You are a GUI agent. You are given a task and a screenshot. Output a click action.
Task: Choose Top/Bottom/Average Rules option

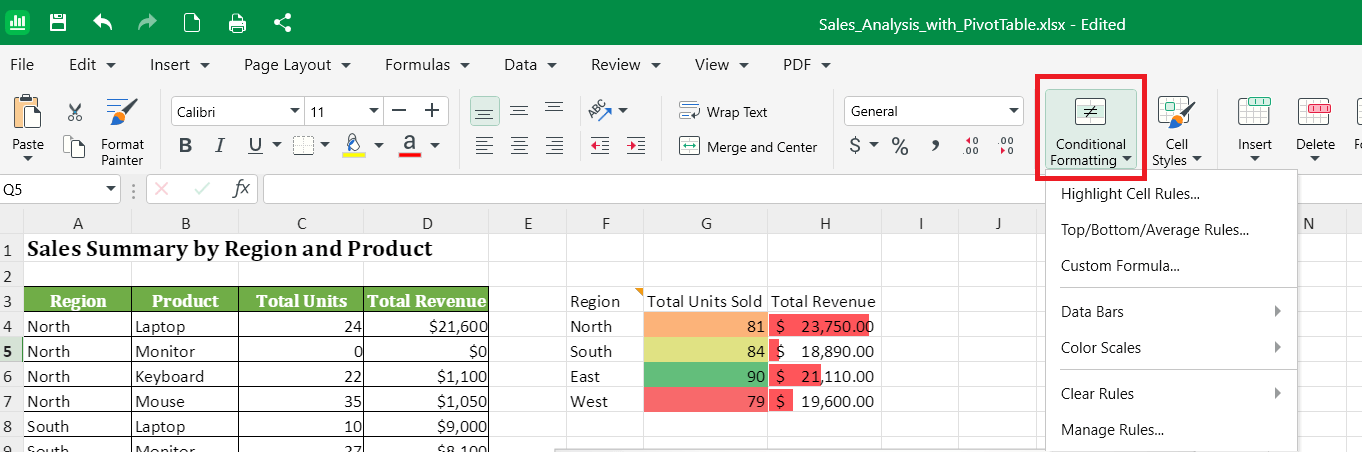point(1171,230)
